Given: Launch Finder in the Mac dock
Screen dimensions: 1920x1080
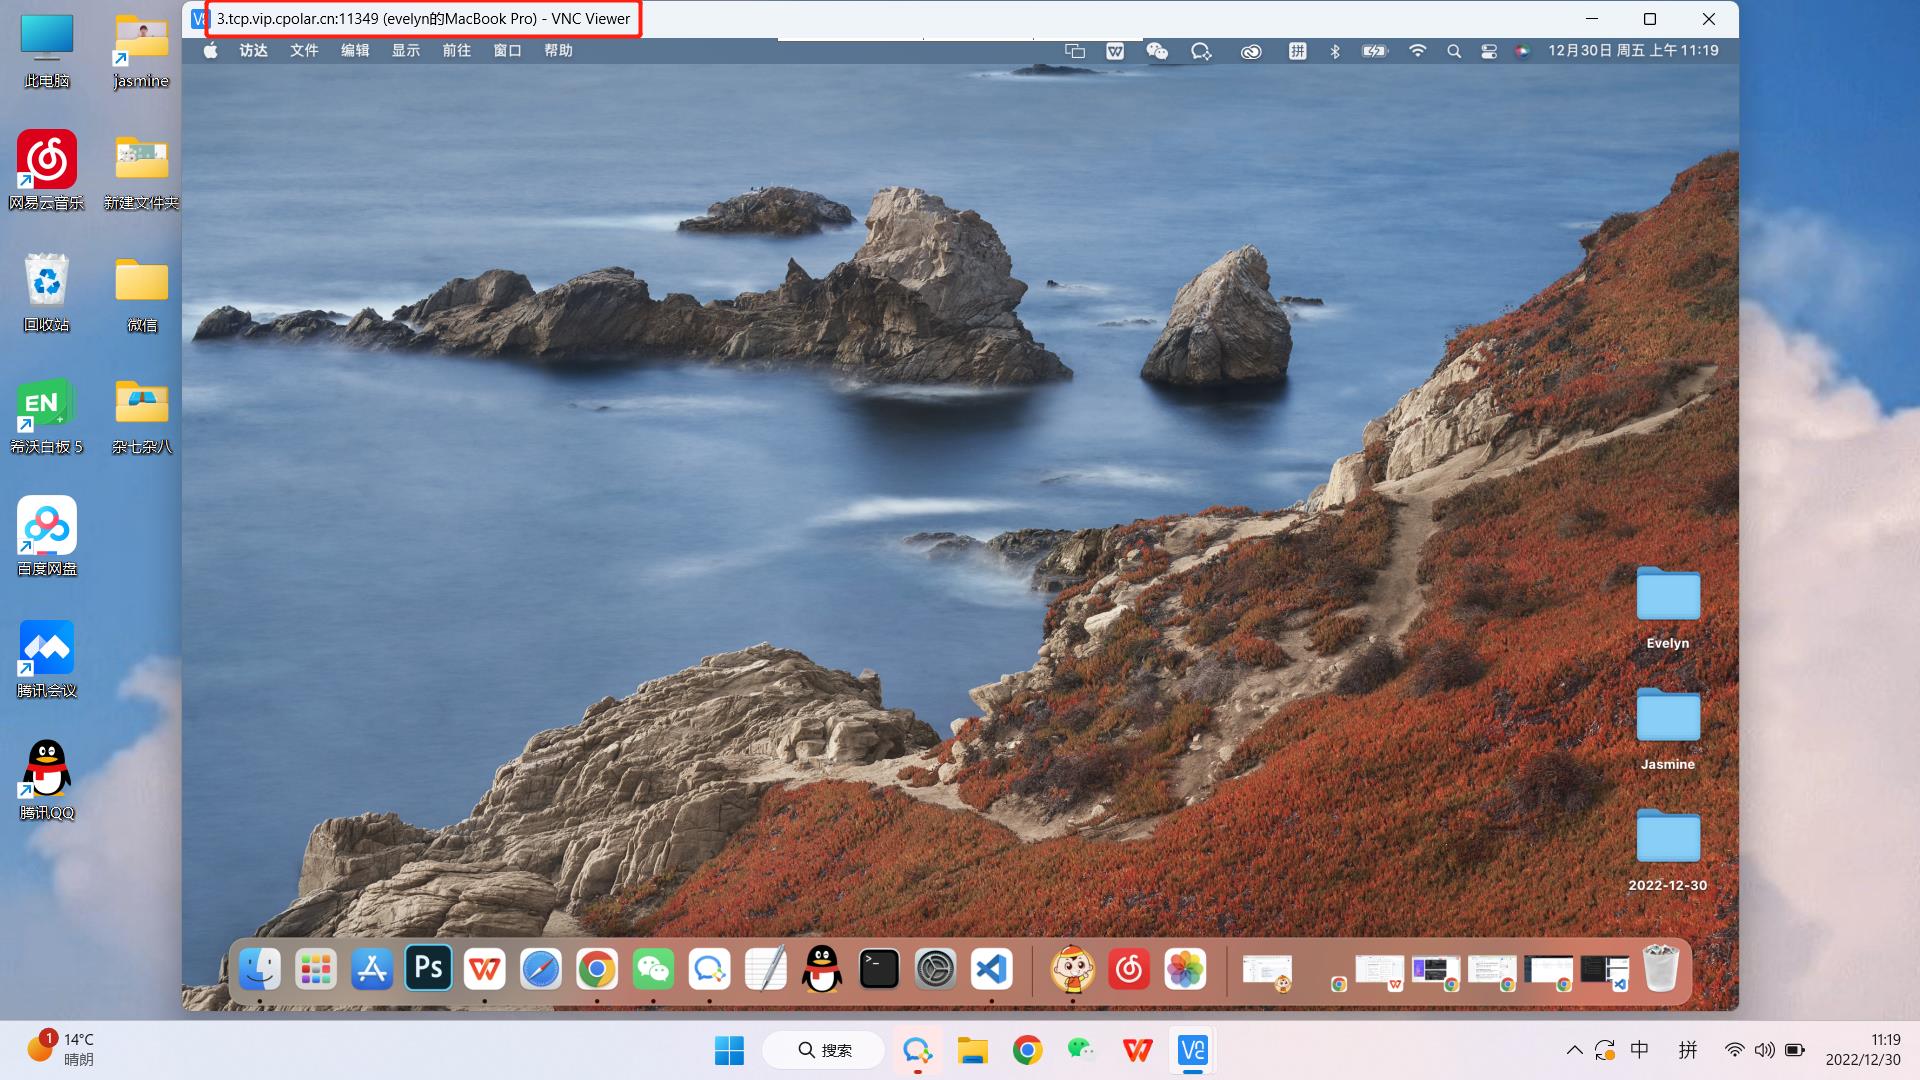Looking at the screenshot, I should [260, 968].
